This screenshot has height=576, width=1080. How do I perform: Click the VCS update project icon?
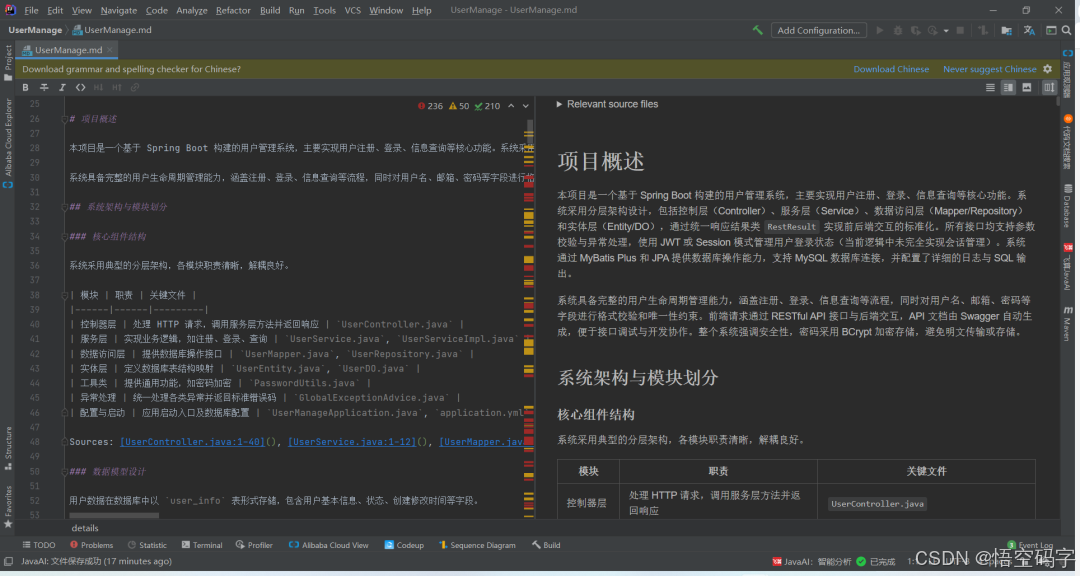983,30
